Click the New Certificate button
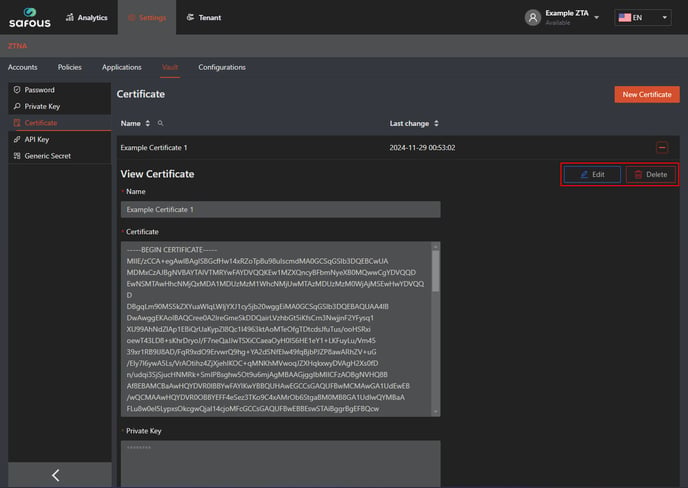688x488 pixels. point(646,94)
